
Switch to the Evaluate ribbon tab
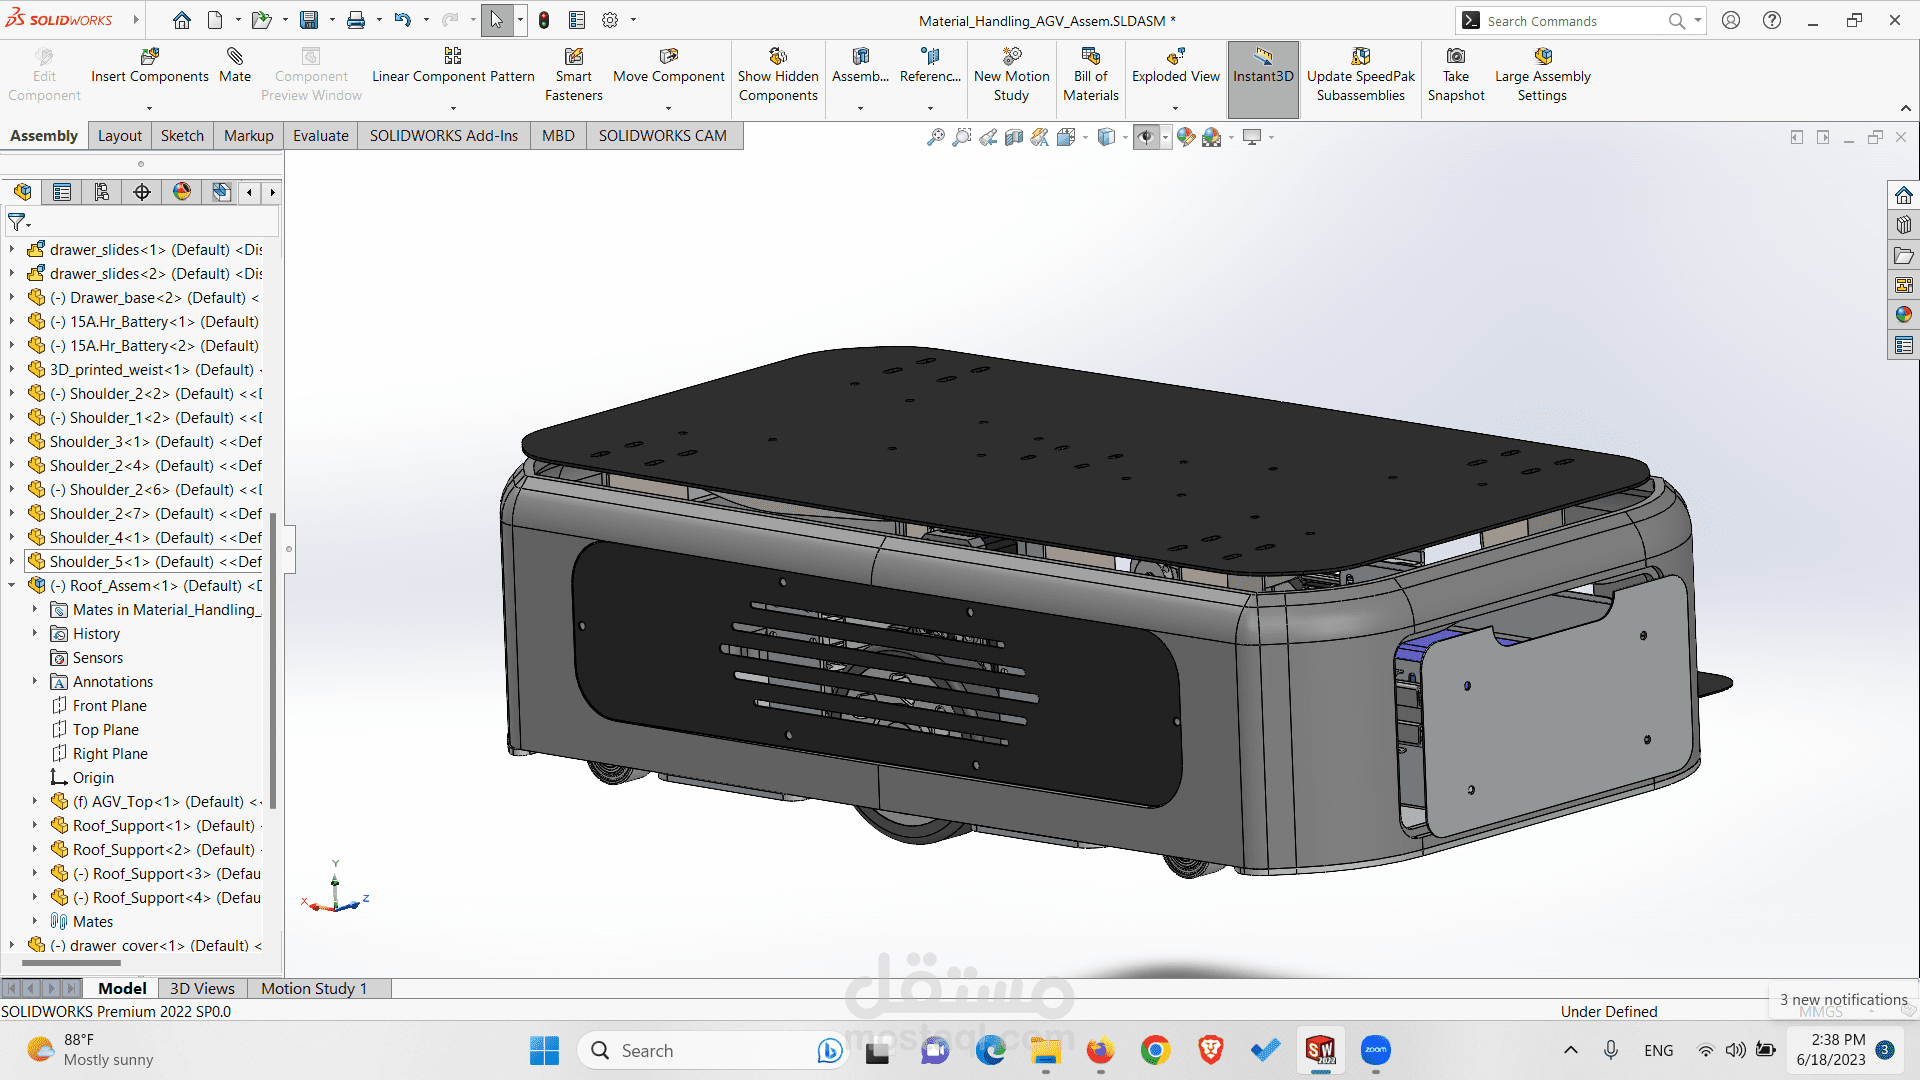pos(320,136)
